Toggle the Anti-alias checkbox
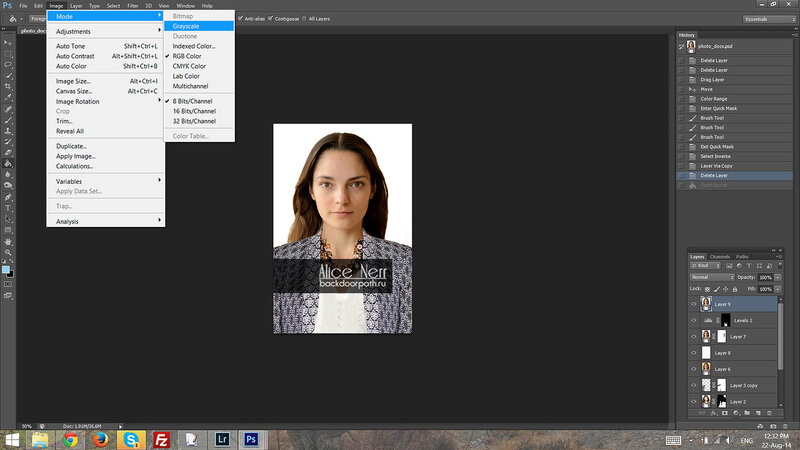This screenshot has width=800, height=450. (x=239, y=18)
